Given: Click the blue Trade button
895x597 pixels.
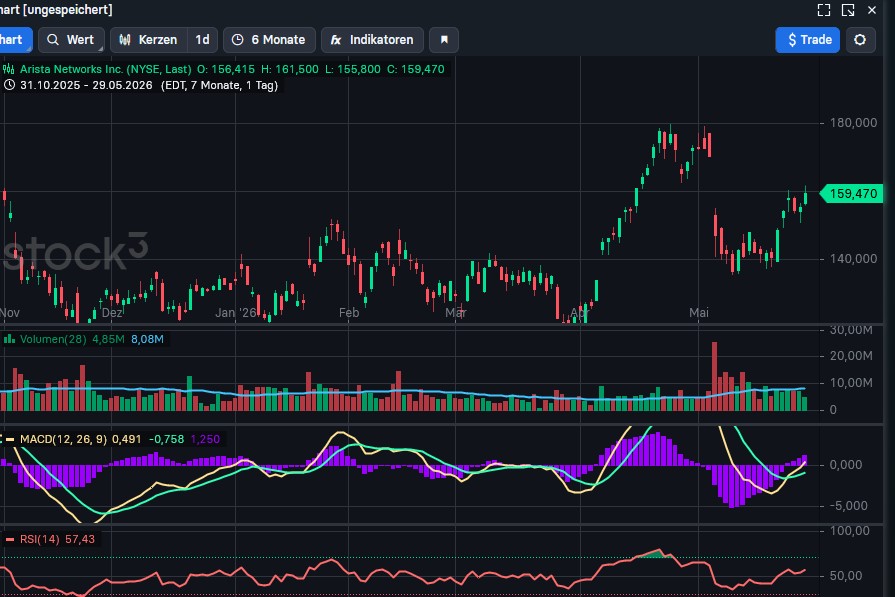Looking at the screenshot, I should (x=807, y=40).
